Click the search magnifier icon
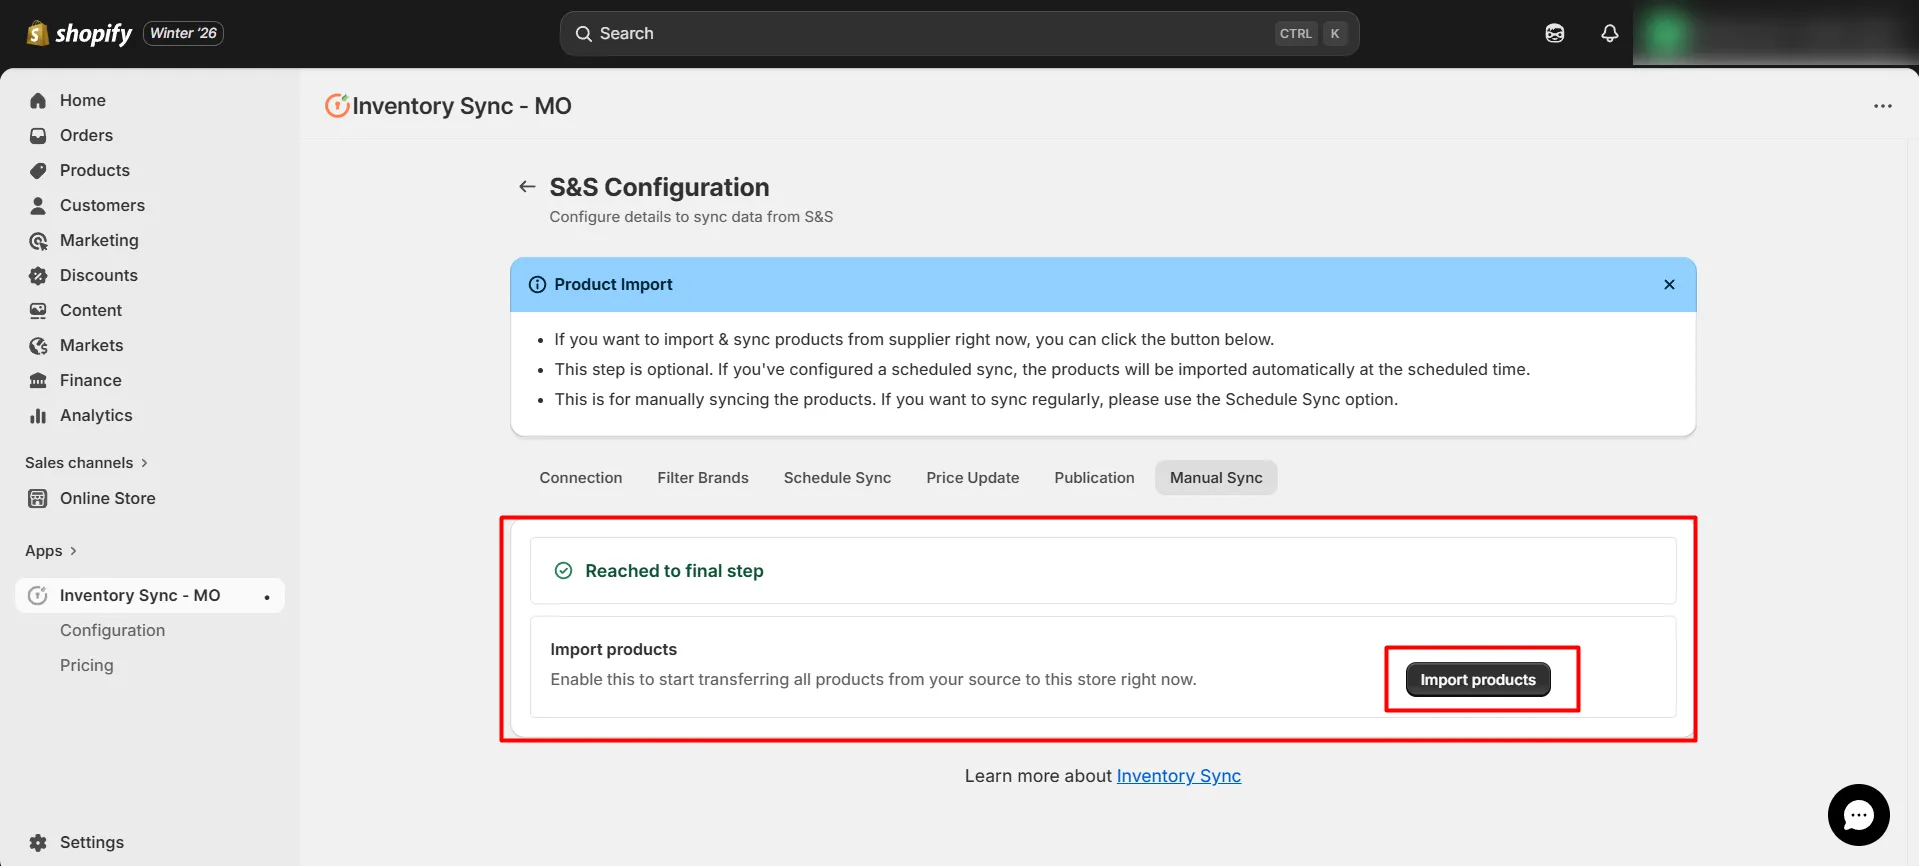This screenshot has width=1919, height=866. click(584, 34)
